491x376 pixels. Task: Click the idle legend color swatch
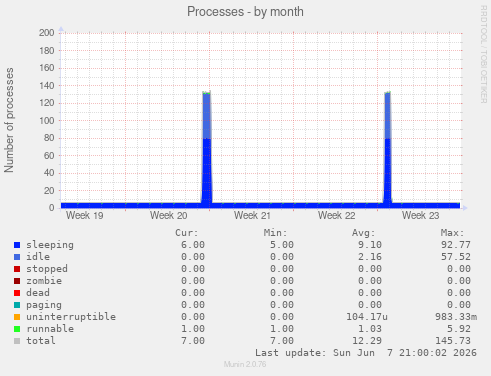click(17, 257)
